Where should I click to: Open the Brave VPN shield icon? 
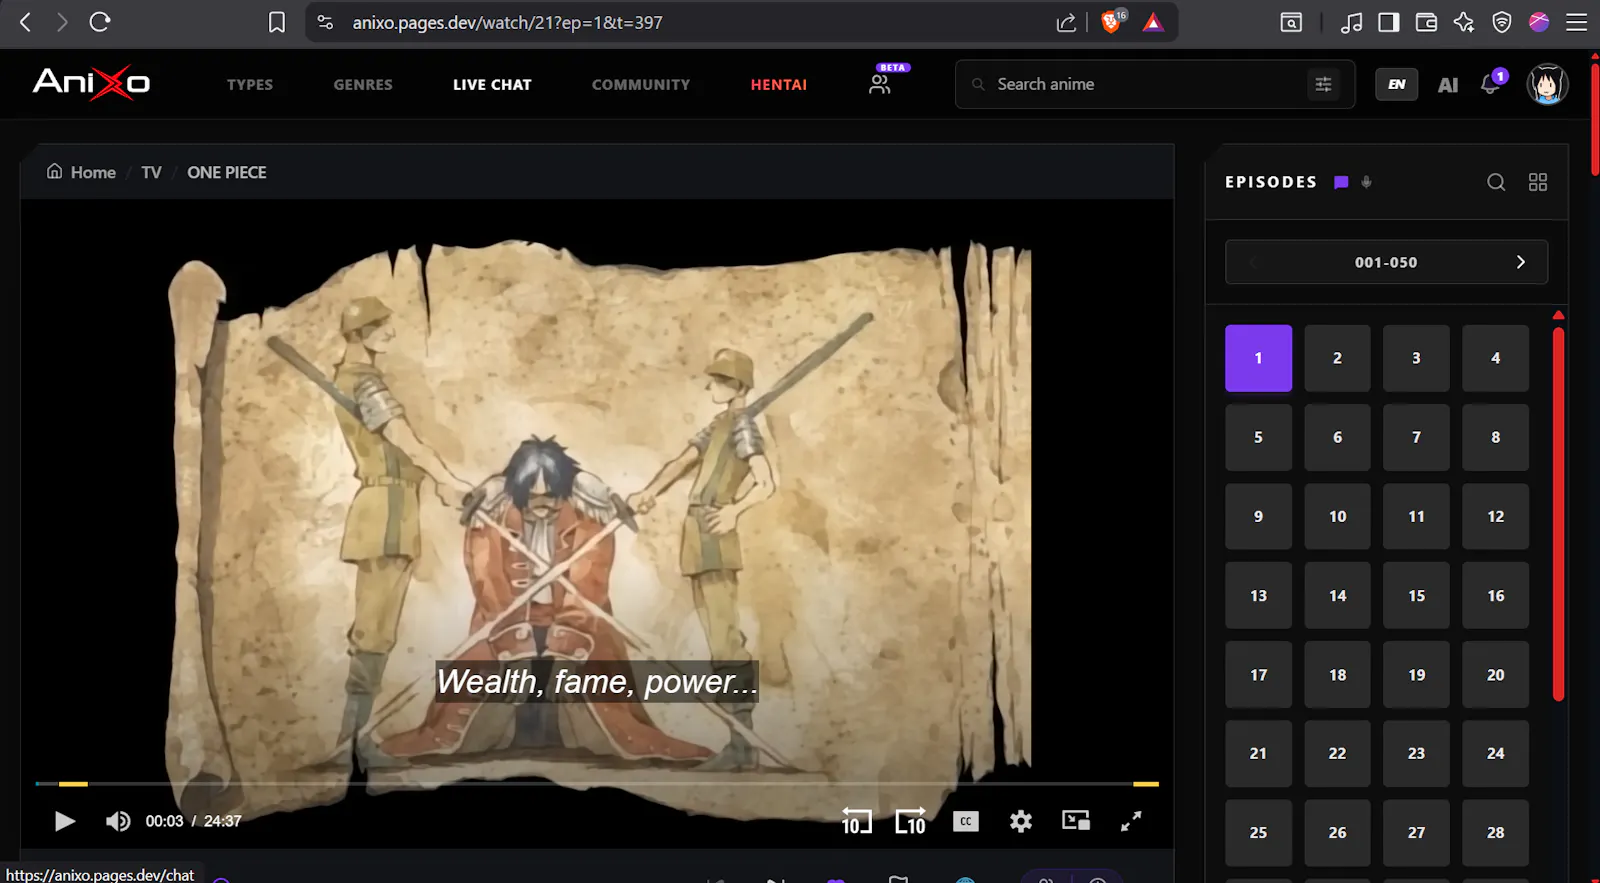click(x=1502, y=22)
